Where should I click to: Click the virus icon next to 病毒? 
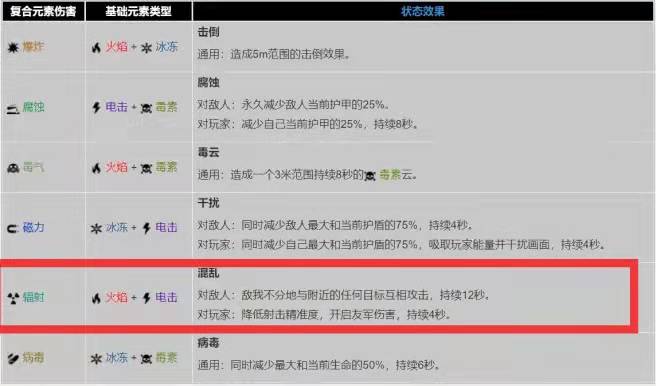pyautogui.click(x=13, y=359)
